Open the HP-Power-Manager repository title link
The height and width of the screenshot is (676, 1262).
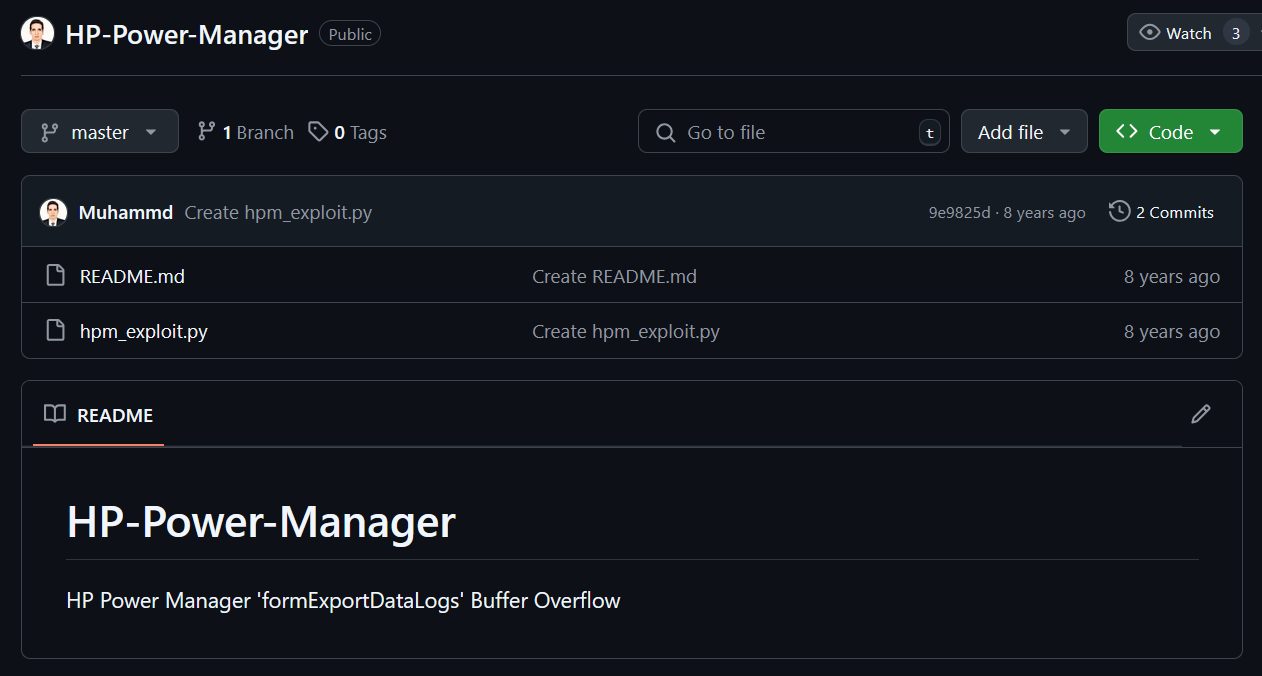[x=186, y=34]
